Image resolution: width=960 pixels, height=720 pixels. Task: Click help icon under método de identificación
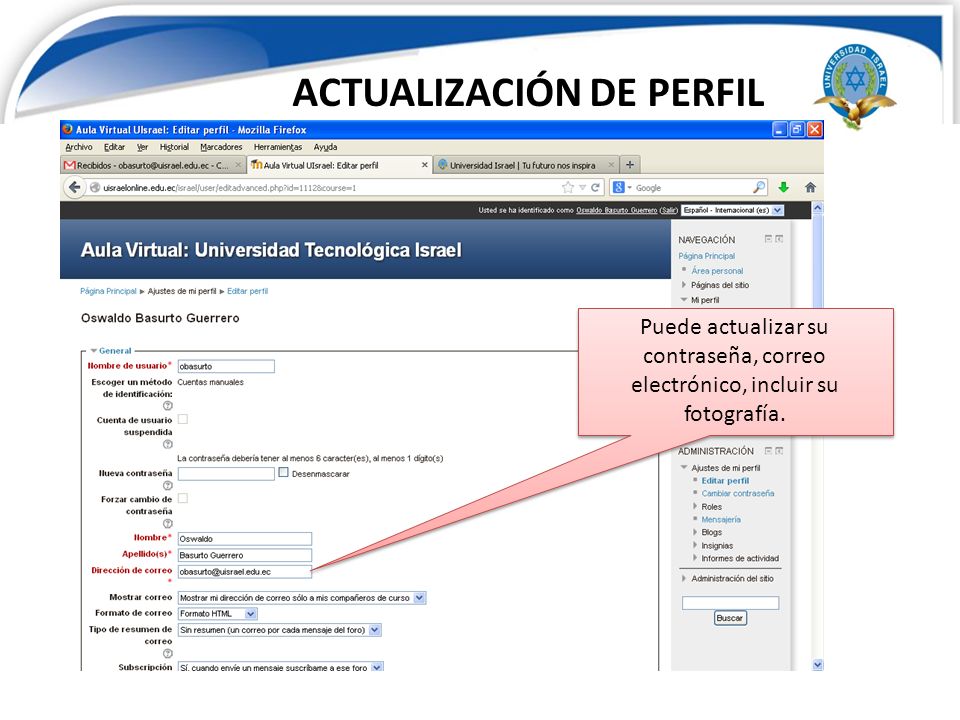(167, 405)
